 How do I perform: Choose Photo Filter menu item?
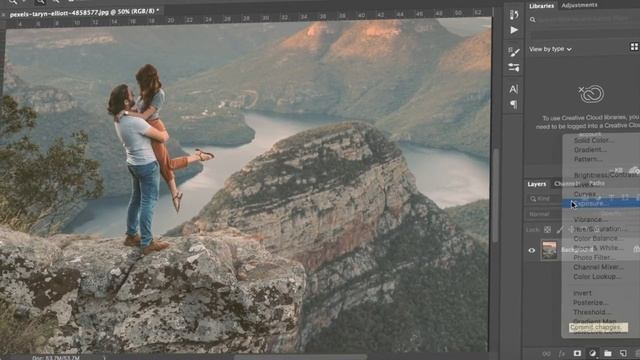(x=594, y=258)
